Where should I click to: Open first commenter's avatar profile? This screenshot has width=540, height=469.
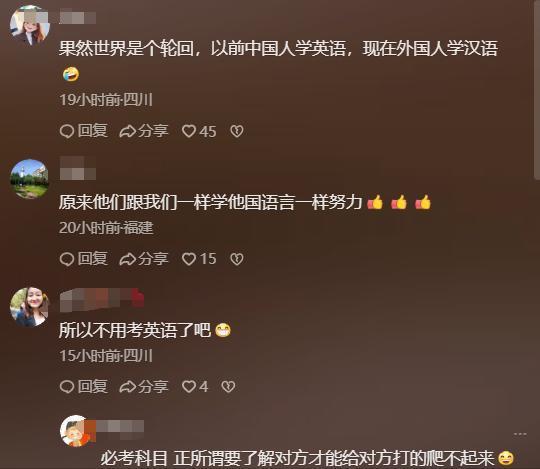(x=30, y=25)
